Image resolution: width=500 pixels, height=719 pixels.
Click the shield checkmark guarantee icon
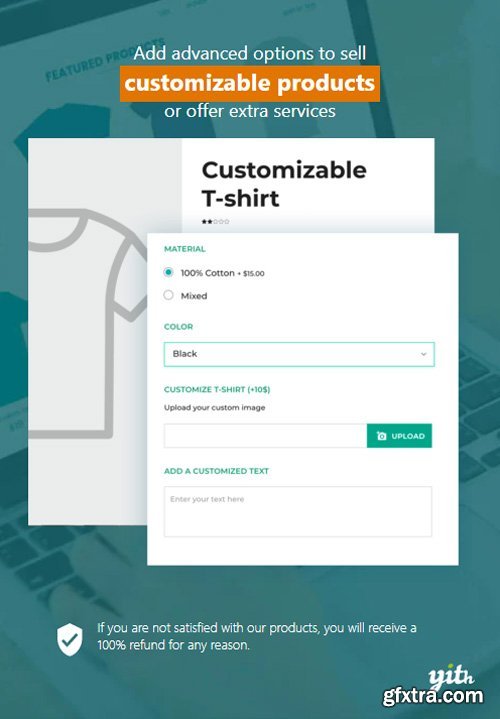tap(70, 639)
